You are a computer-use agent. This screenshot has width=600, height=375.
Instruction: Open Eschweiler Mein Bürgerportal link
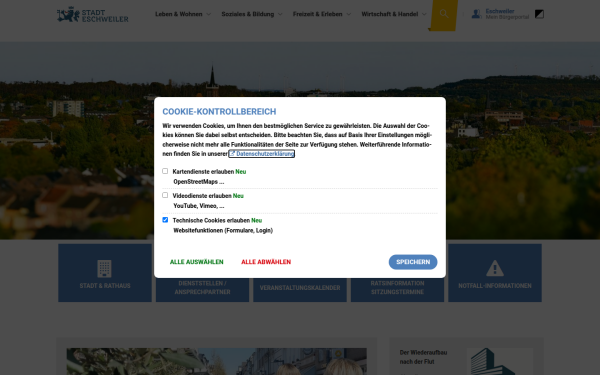[x=507, y=14]
